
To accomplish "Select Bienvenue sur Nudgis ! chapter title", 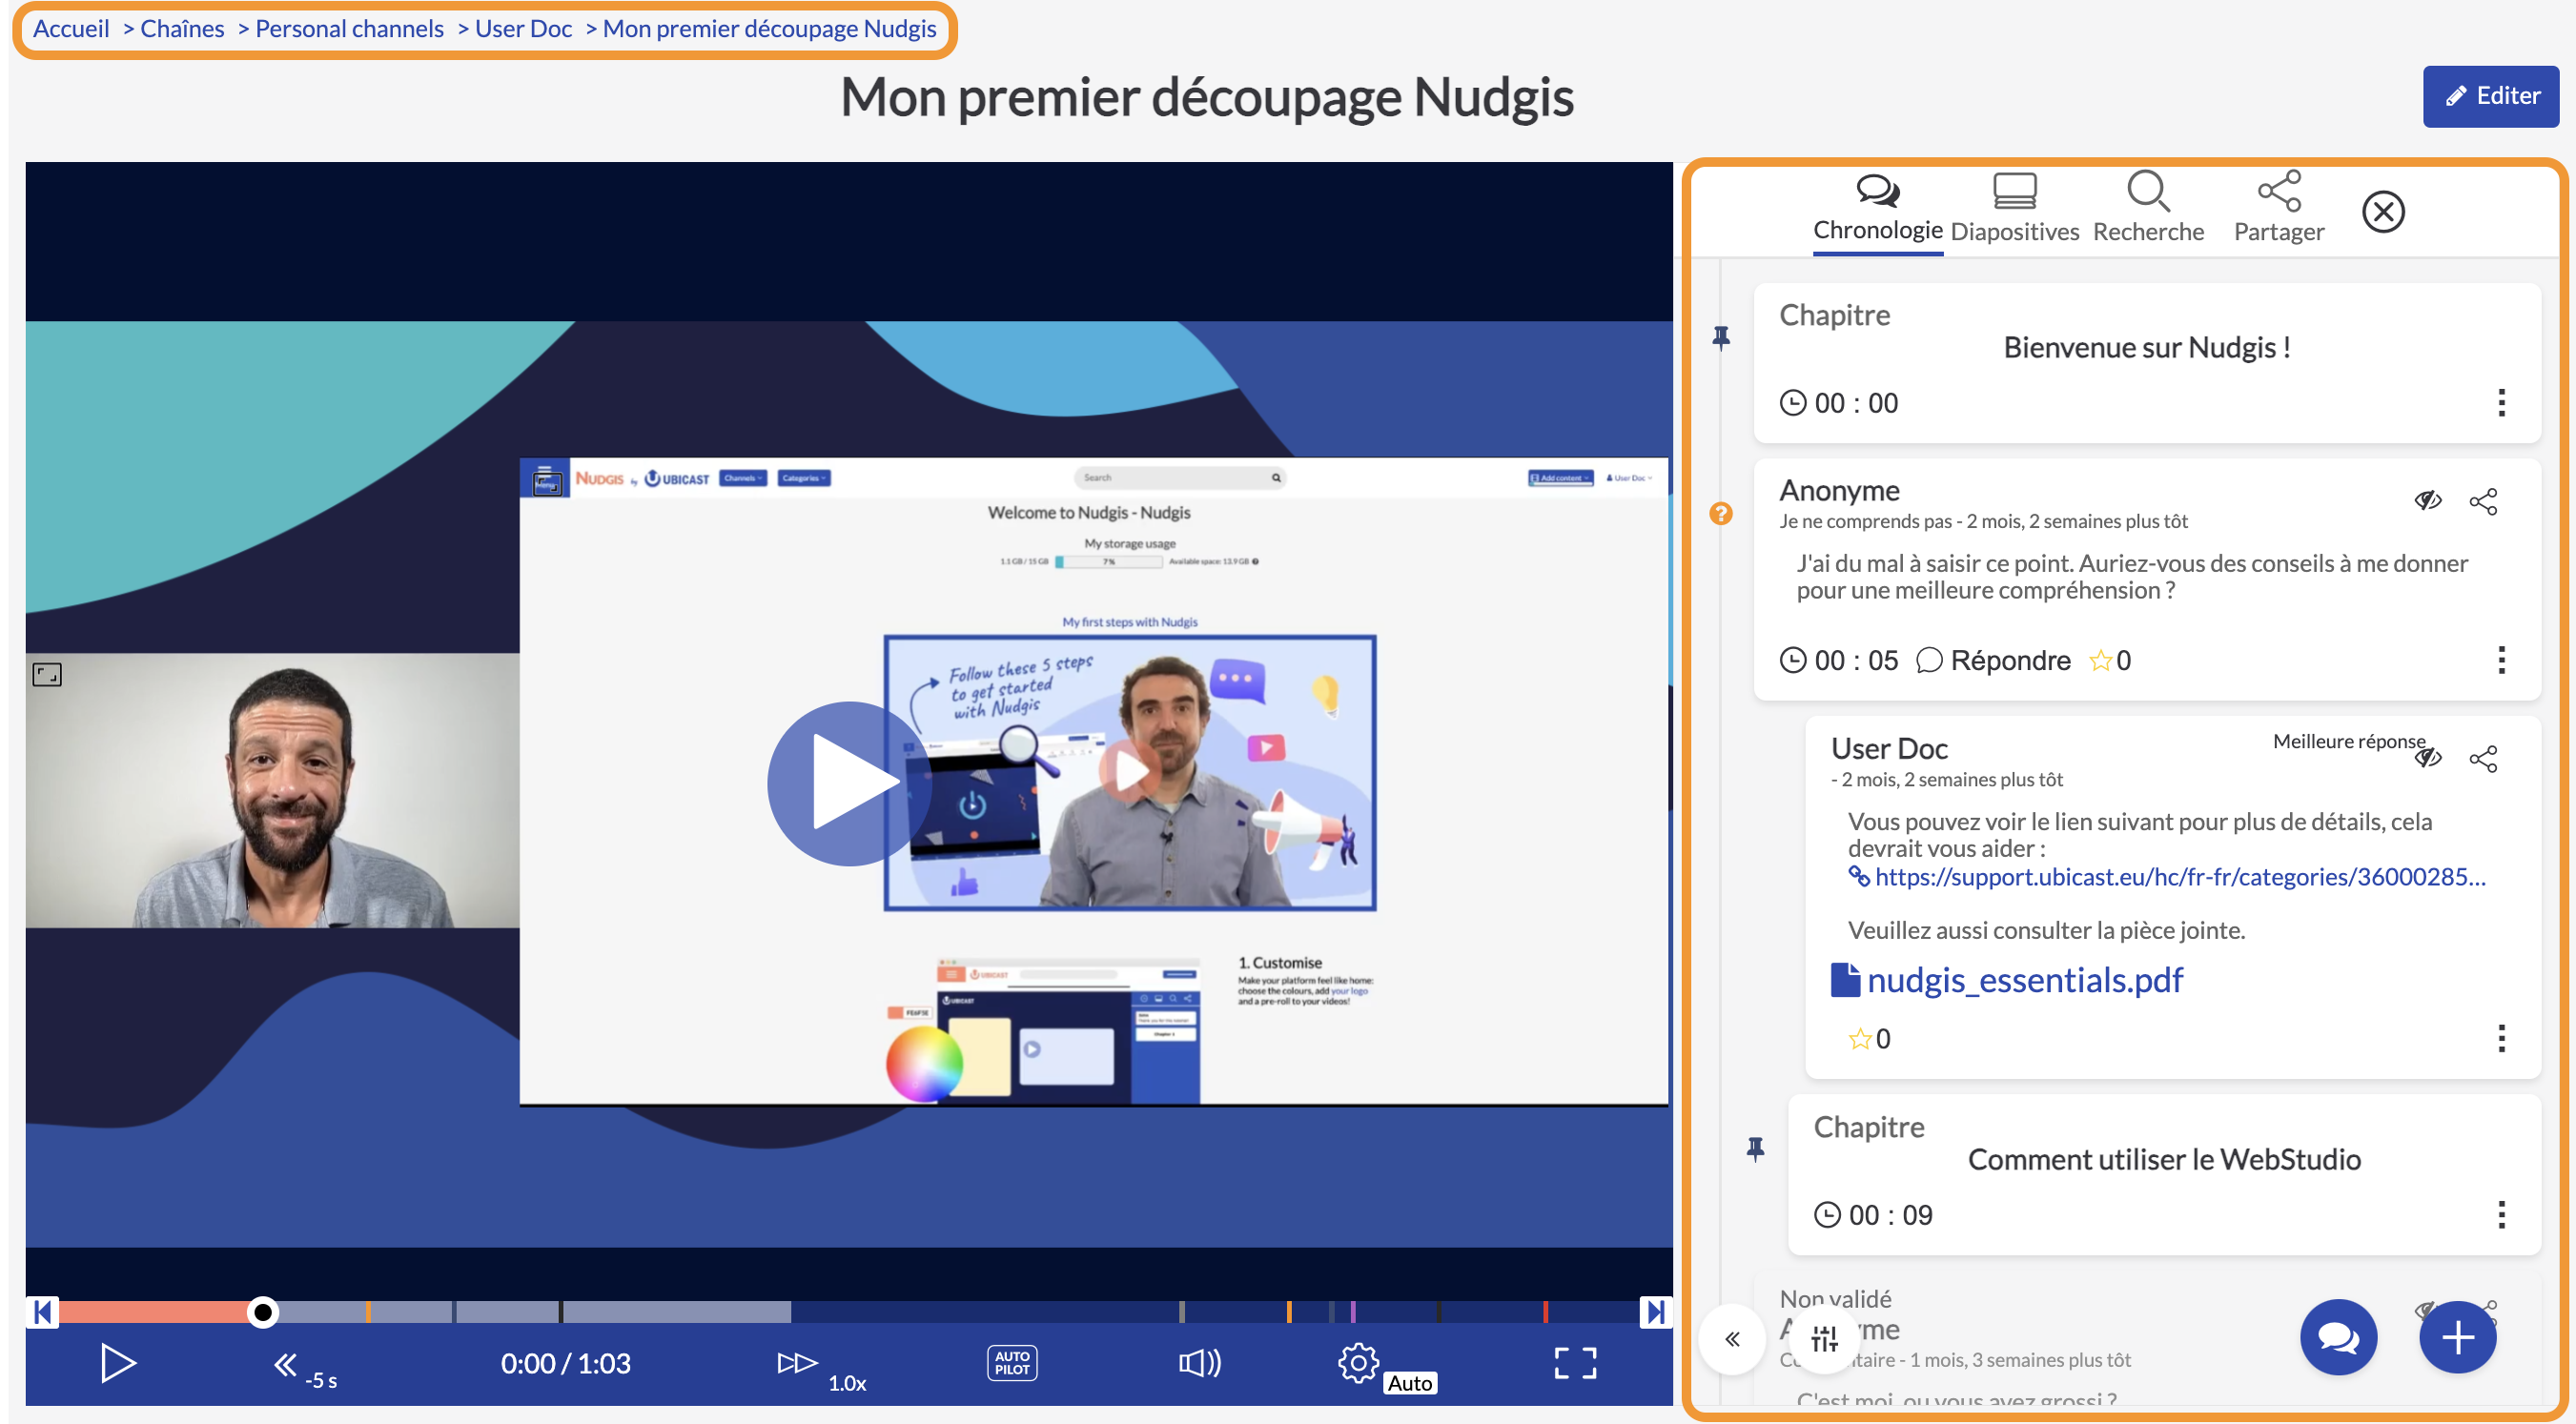I will click(2146, 347).
